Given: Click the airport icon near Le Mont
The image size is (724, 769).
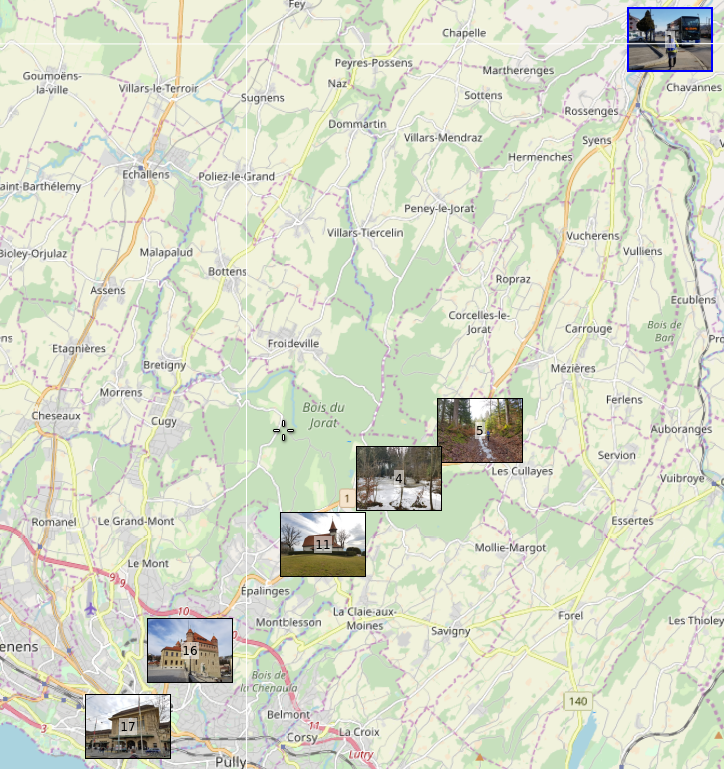Looking at the screenshot, I should pos(92,608).
